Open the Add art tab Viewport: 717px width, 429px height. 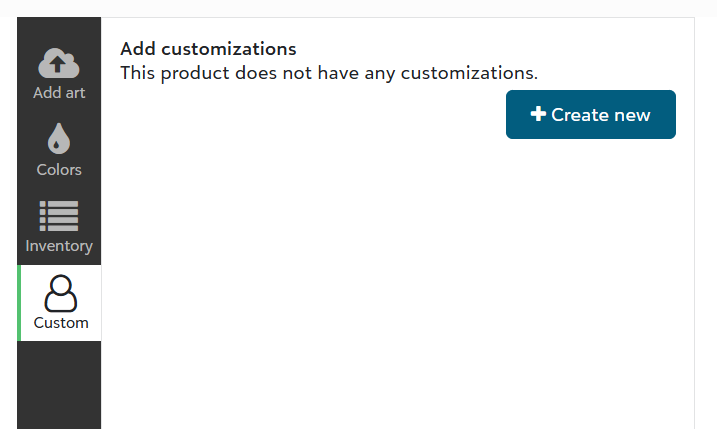click(59, 74)
